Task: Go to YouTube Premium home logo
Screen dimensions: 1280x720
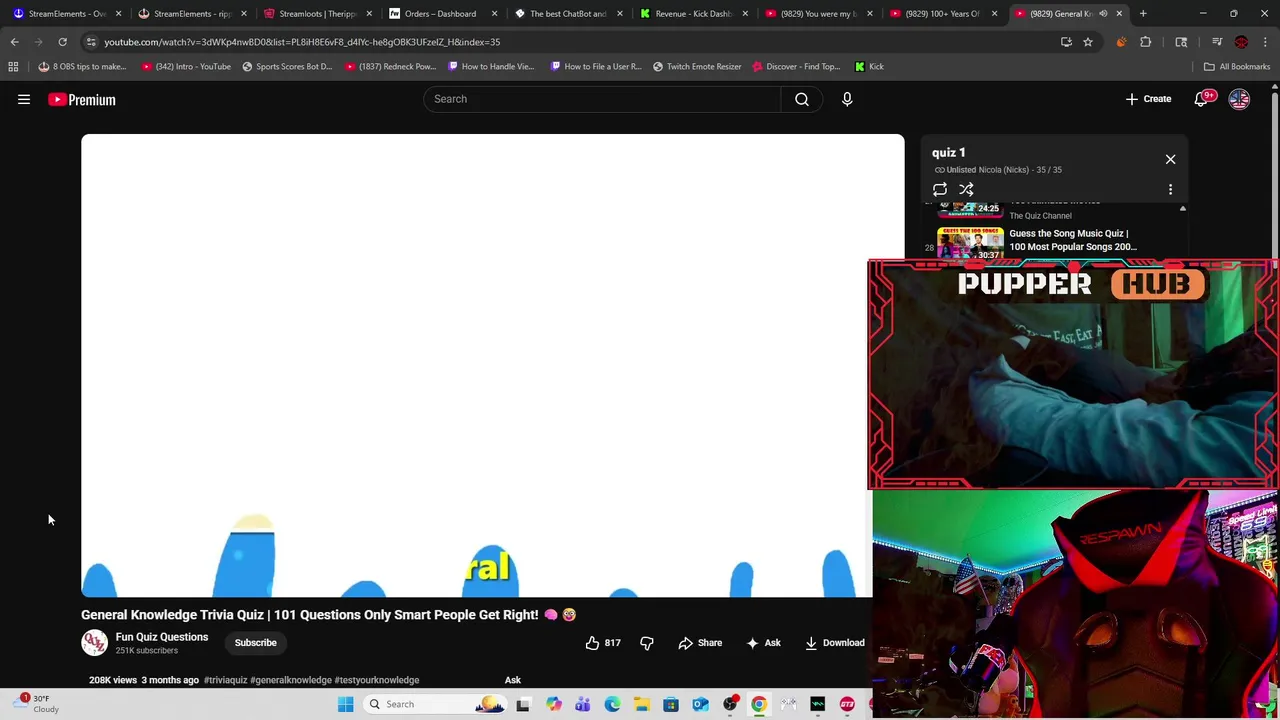Action: (82, 99)
